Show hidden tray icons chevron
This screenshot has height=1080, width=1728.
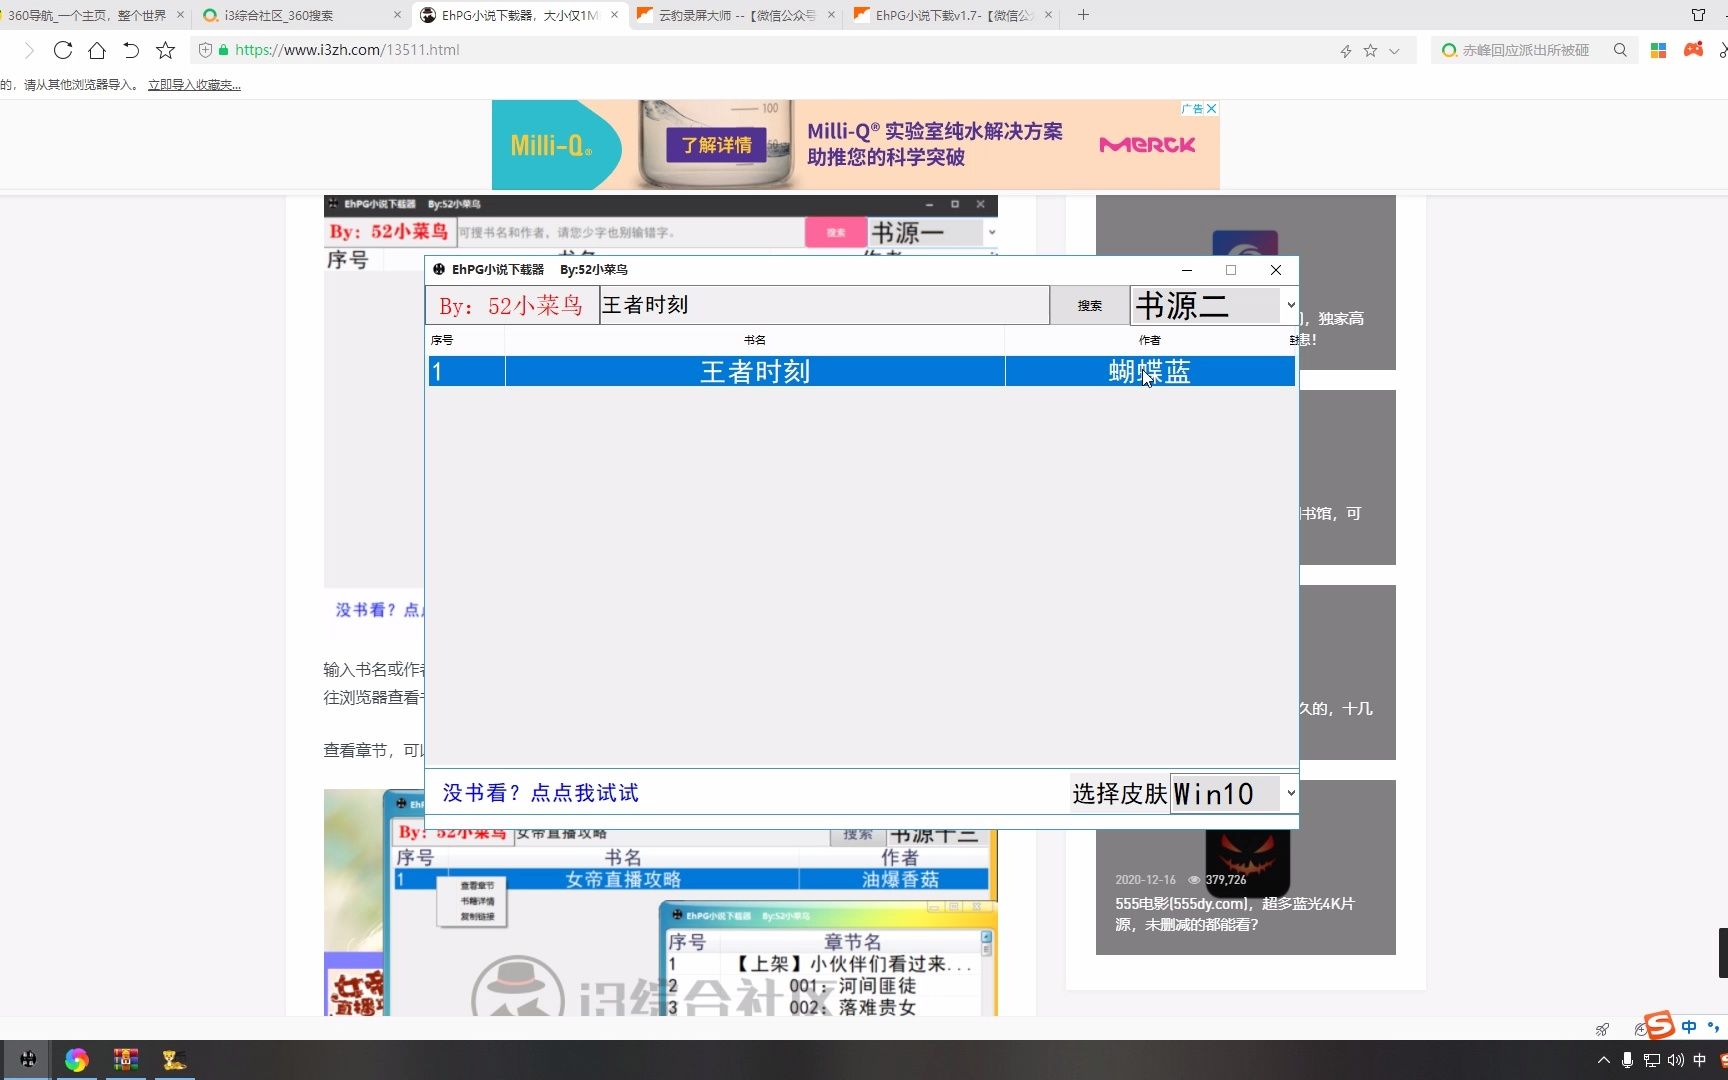(1604, 1060)
